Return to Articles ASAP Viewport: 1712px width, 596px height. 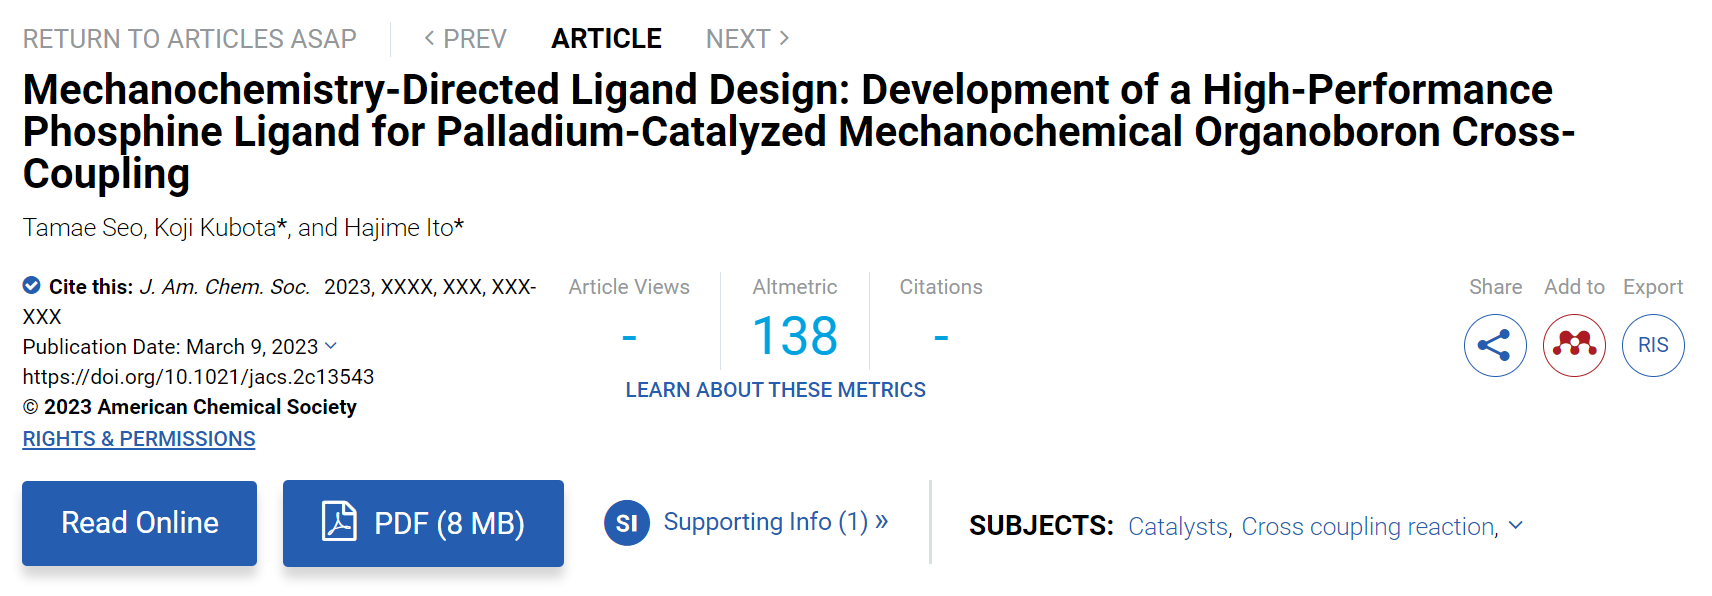(x=190, y=38)
